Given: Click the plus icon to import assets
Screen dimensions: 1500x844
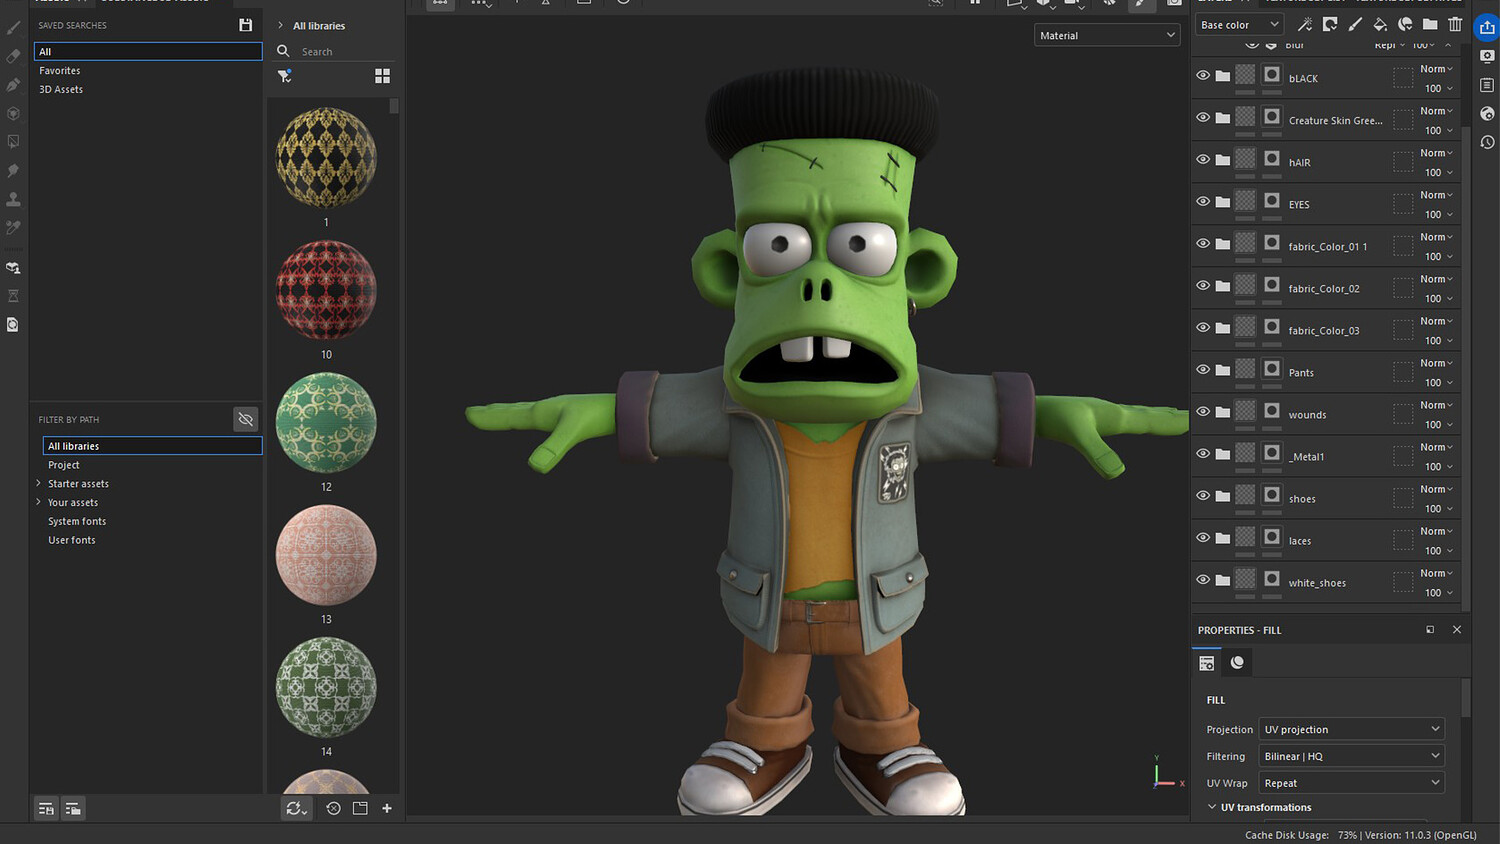Looking at the screenshot, I should [387, 808].
